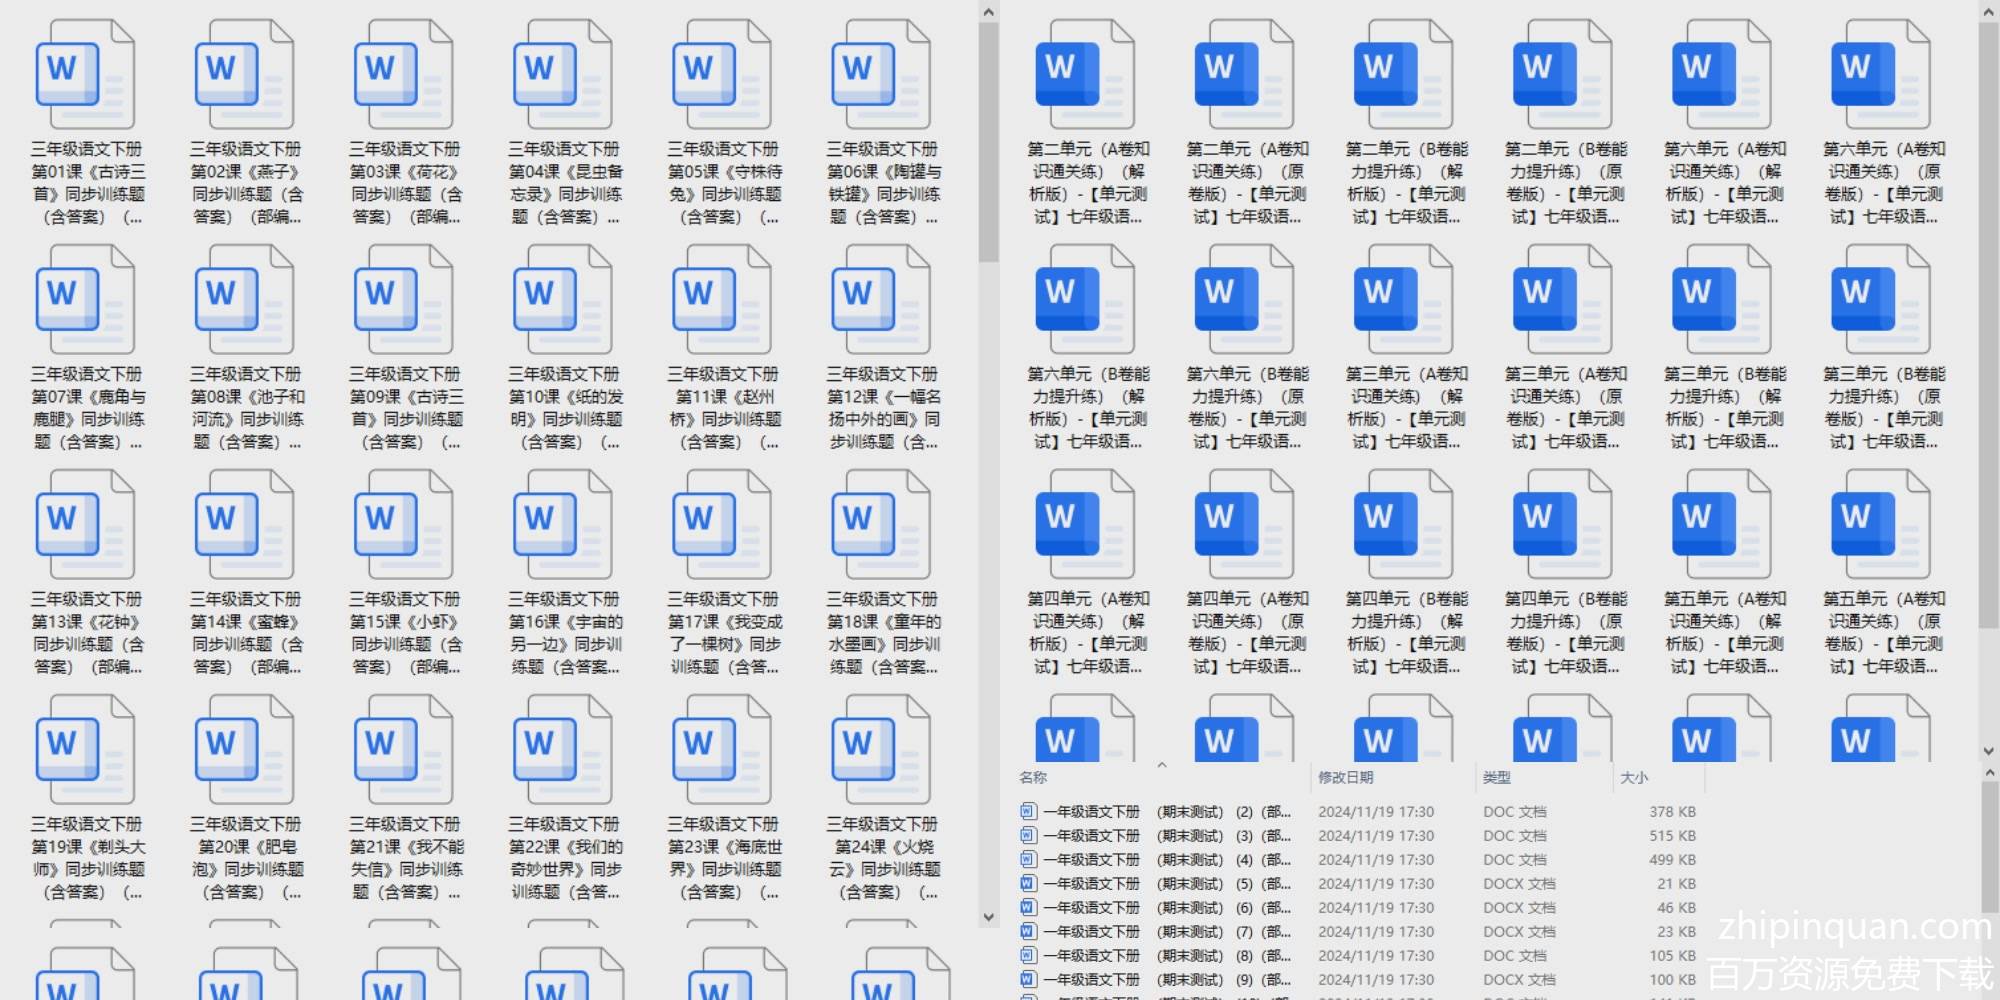The image size is (2000, 1000).
Task: Select the file name 第21课《我不能失信》
Action: pyautogui.click(x=405, y=858)
